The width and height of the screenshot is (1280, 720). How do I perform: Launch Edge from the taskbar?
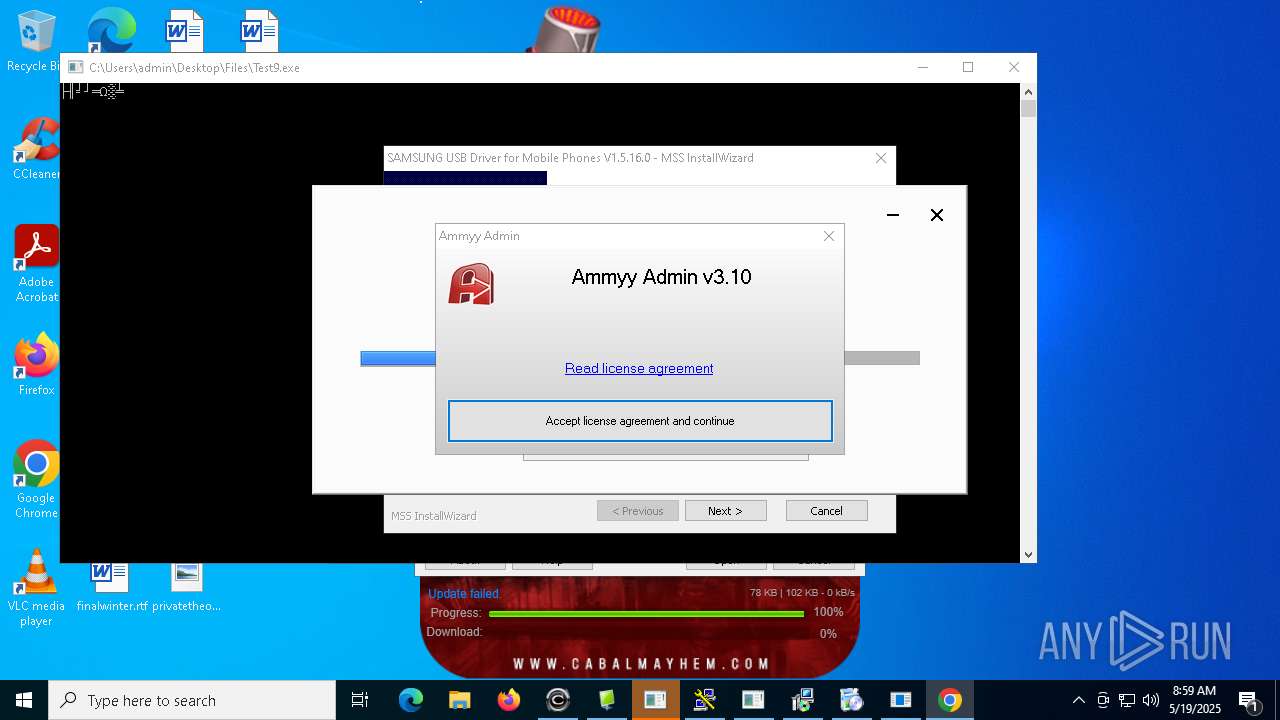(x=411, y=700)
